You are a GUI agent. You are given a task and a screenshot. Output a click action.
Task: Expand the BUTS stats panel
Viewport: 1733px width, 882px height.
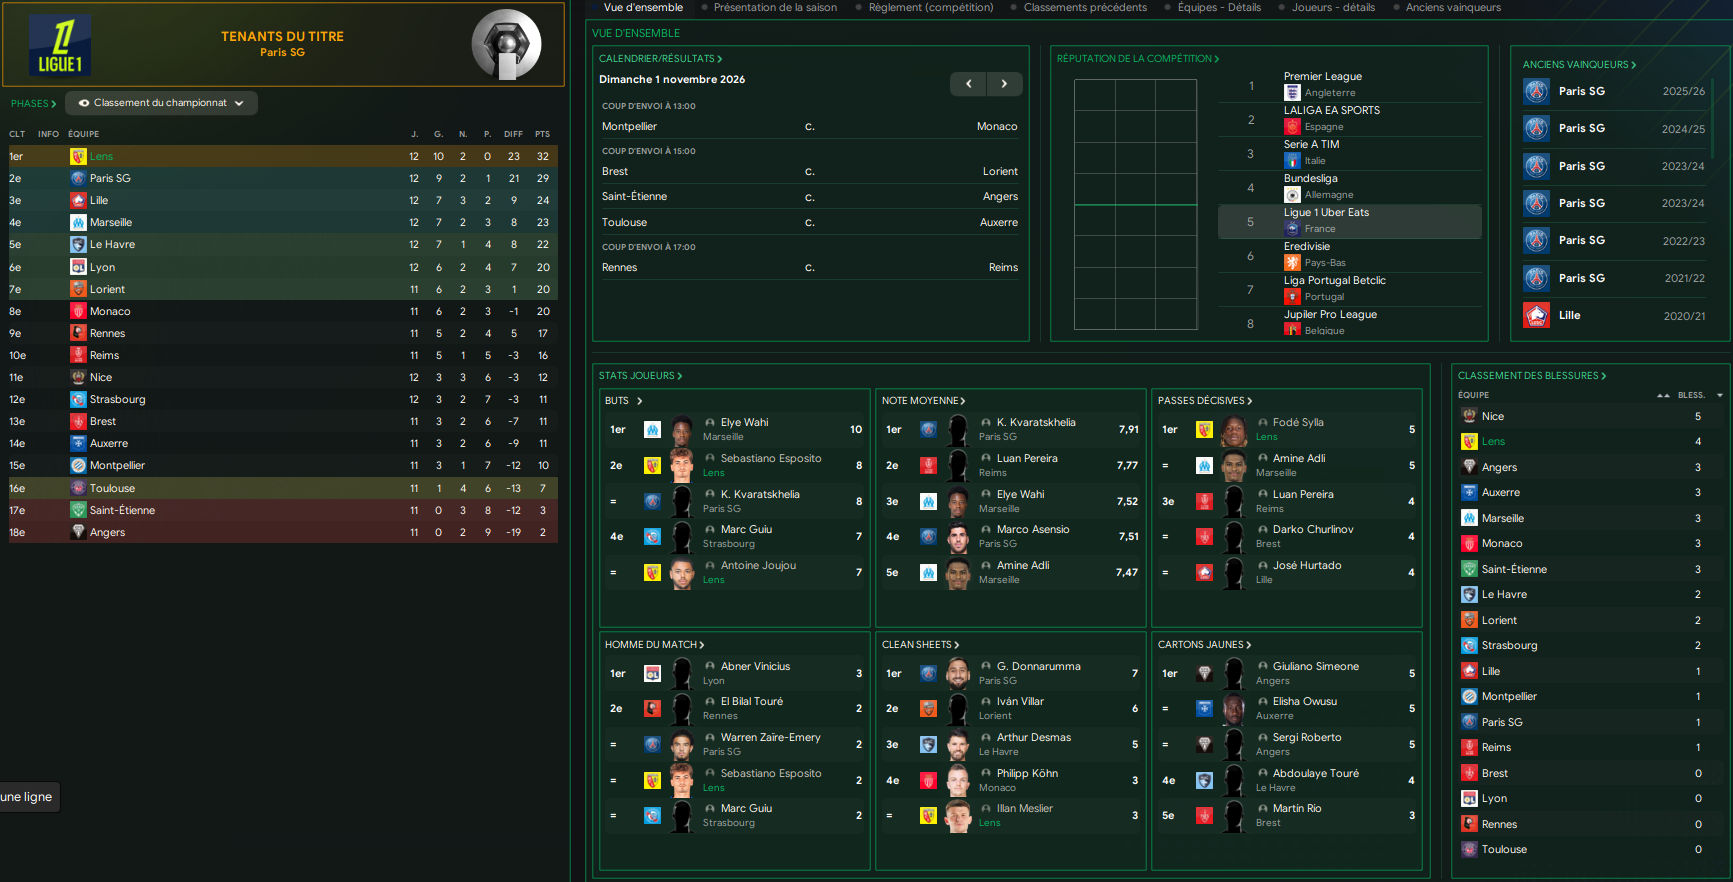point(623,401)
